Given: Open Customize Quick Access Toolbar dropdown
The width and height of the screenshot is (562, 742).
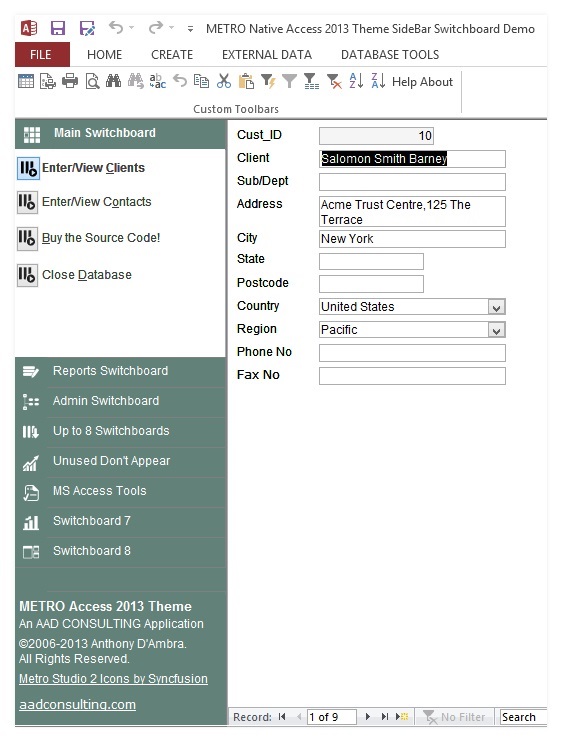Looking at the screenshot, I should (x=190, y=29).
